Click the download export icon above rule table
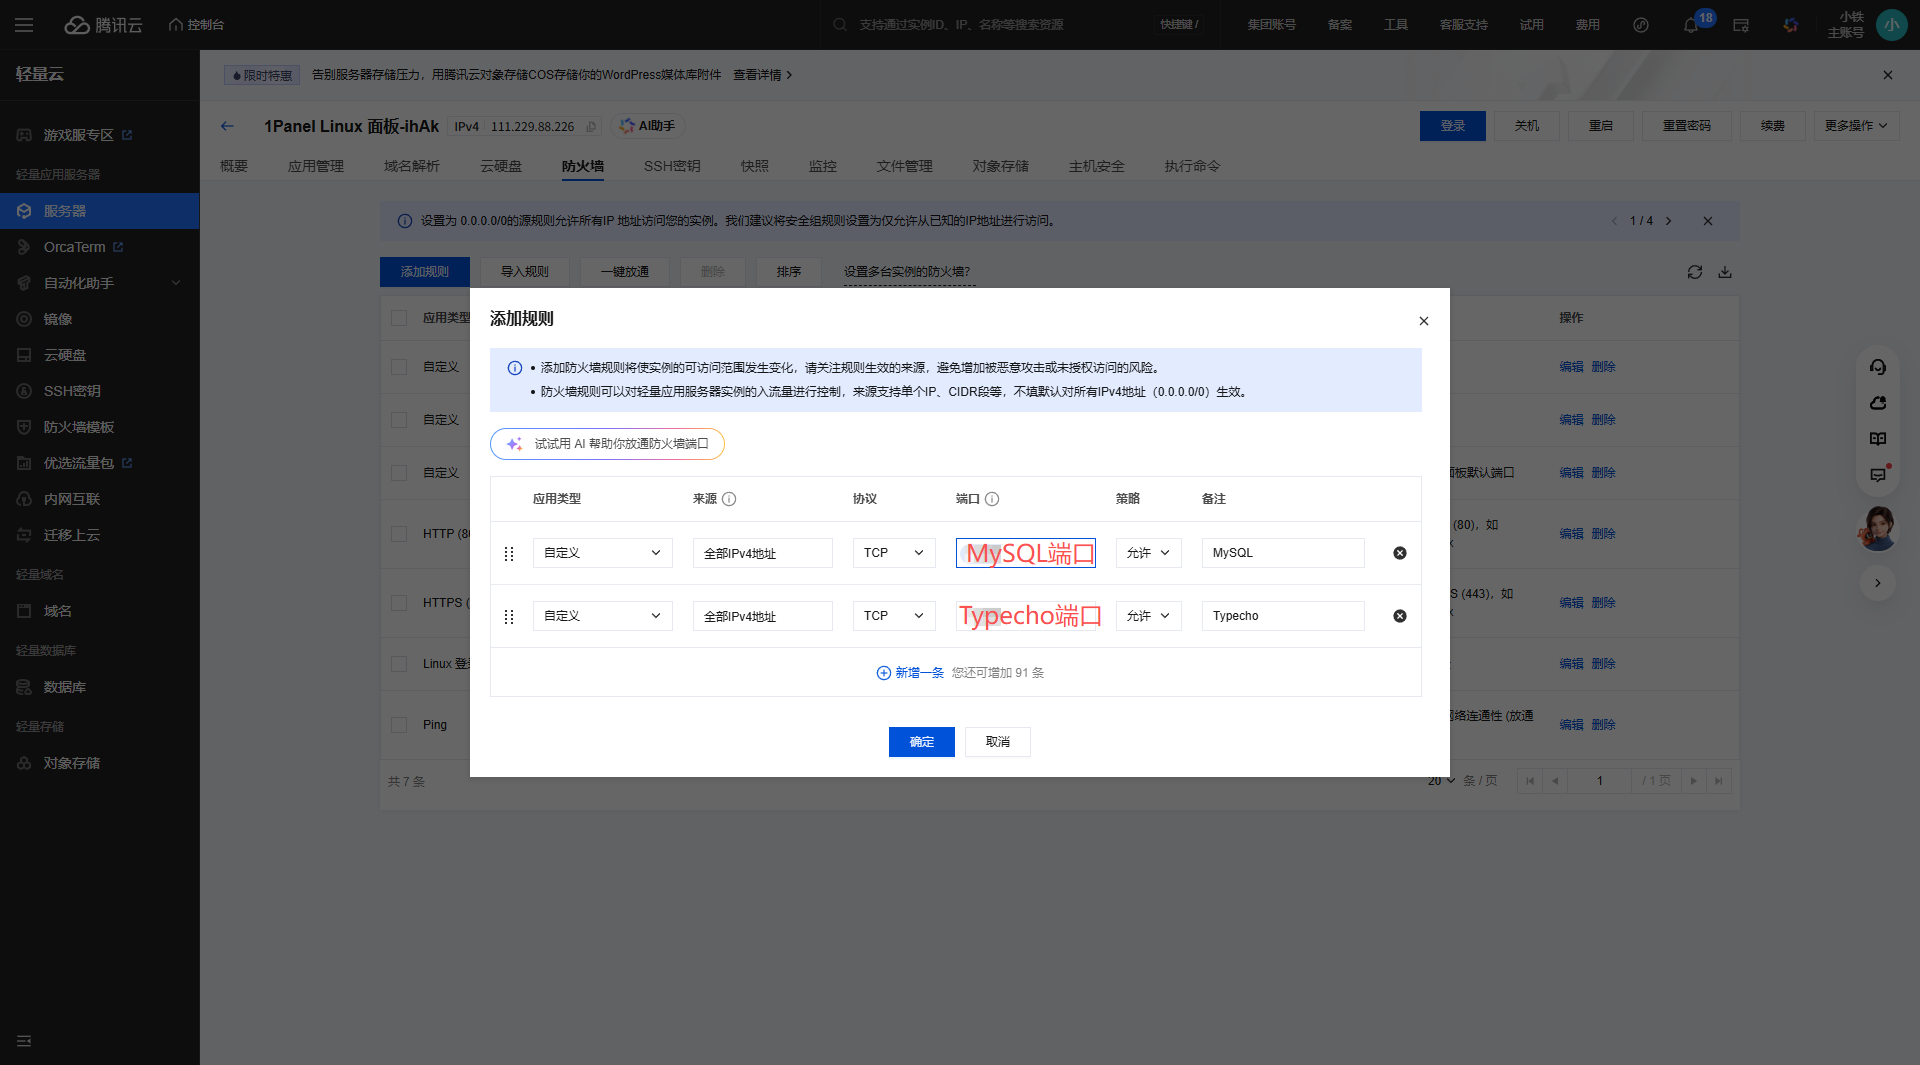The image size is (1920, 1065). tap(1725, 272)
